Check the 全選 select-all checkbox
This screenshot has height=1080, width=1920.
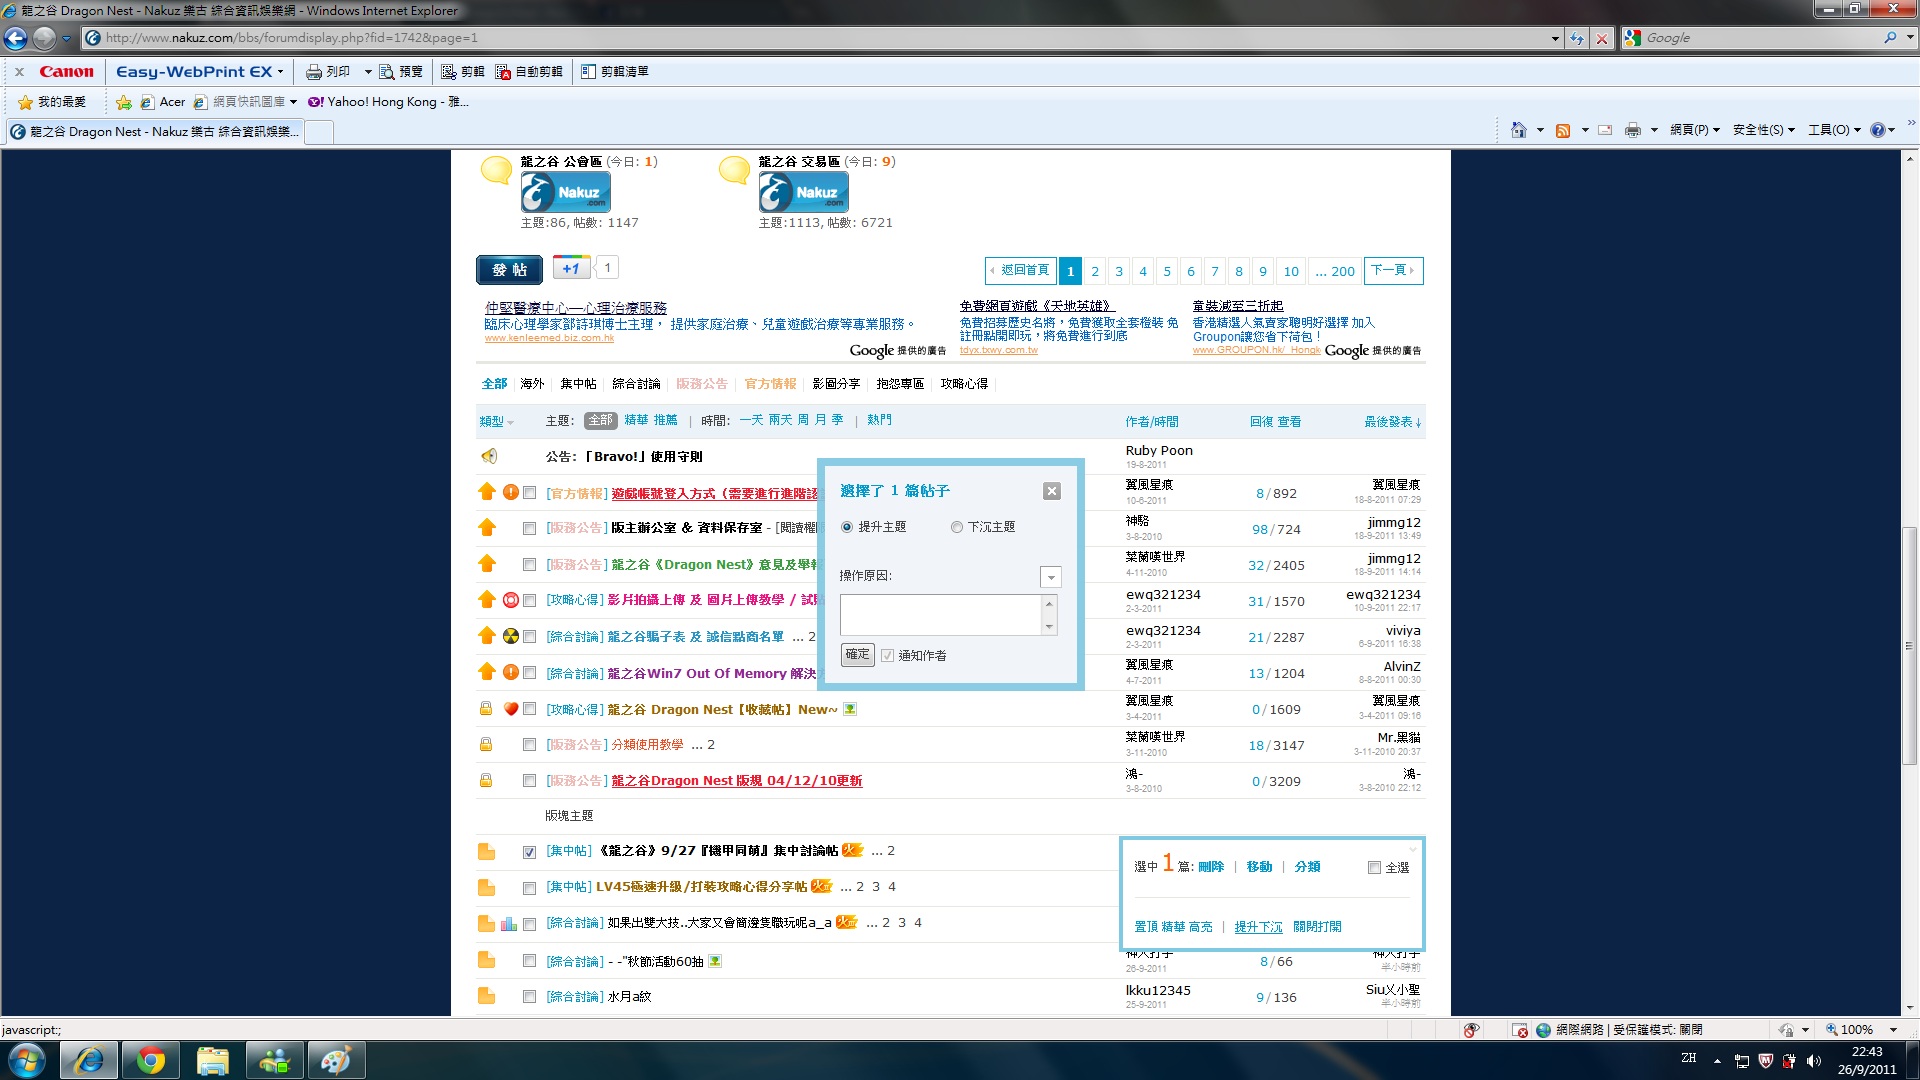tap(1374, 868)
